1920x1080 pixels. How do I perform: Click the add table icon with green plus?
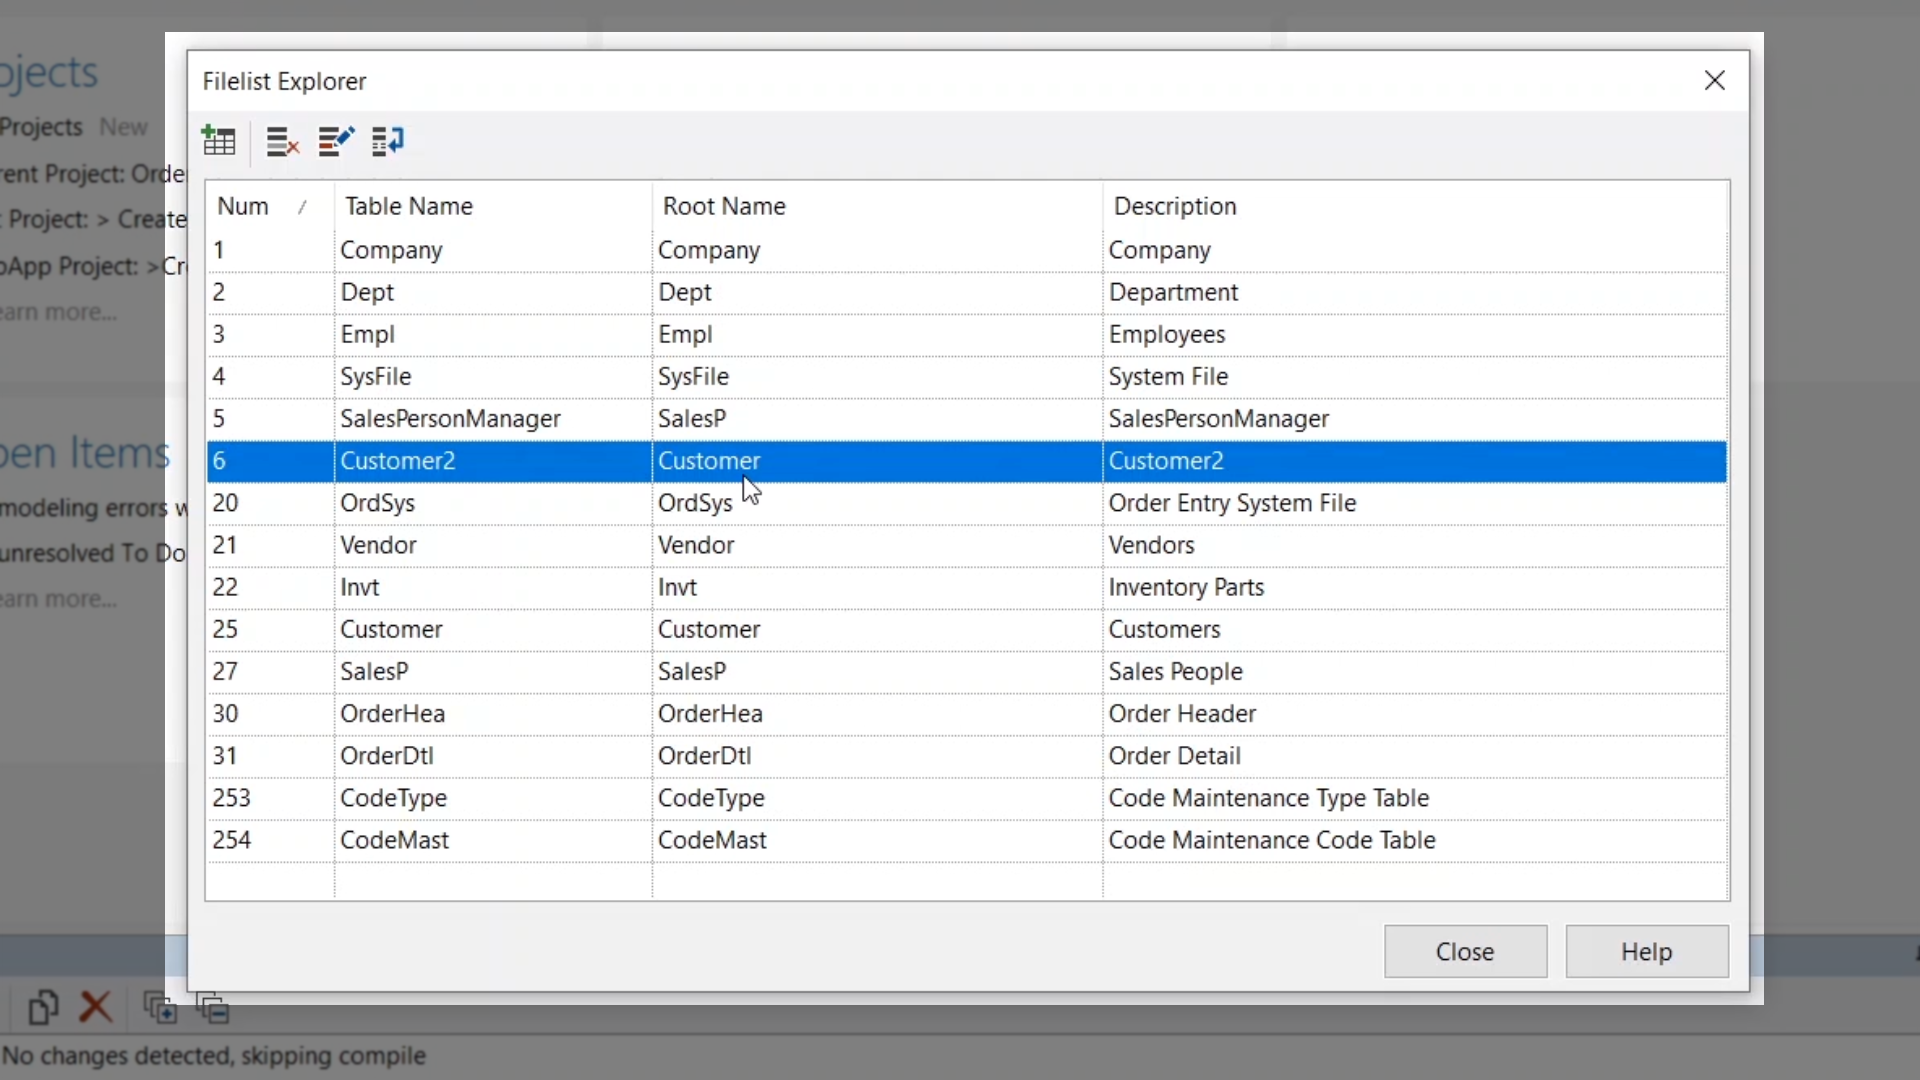tap(219, 141)
